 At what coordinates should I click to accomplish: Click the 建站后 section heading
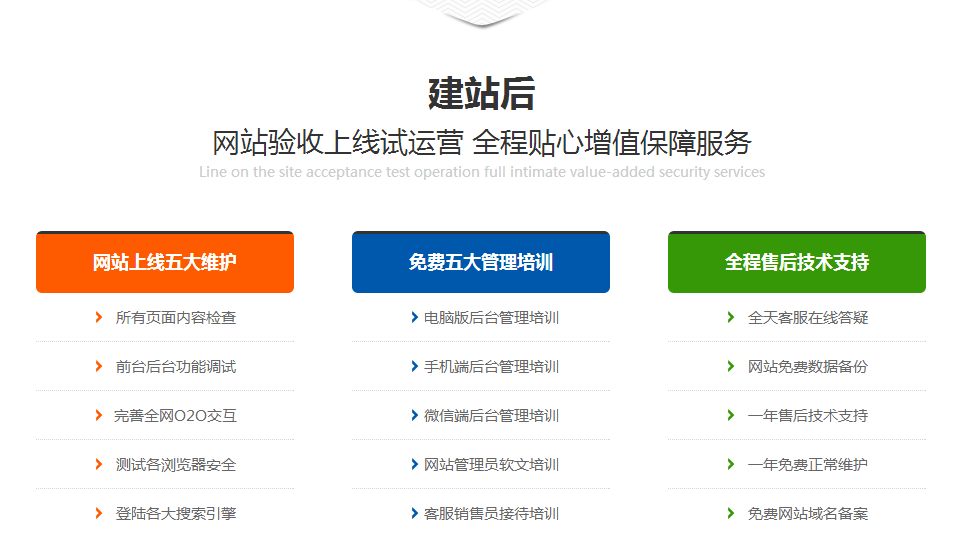(482, 94)
